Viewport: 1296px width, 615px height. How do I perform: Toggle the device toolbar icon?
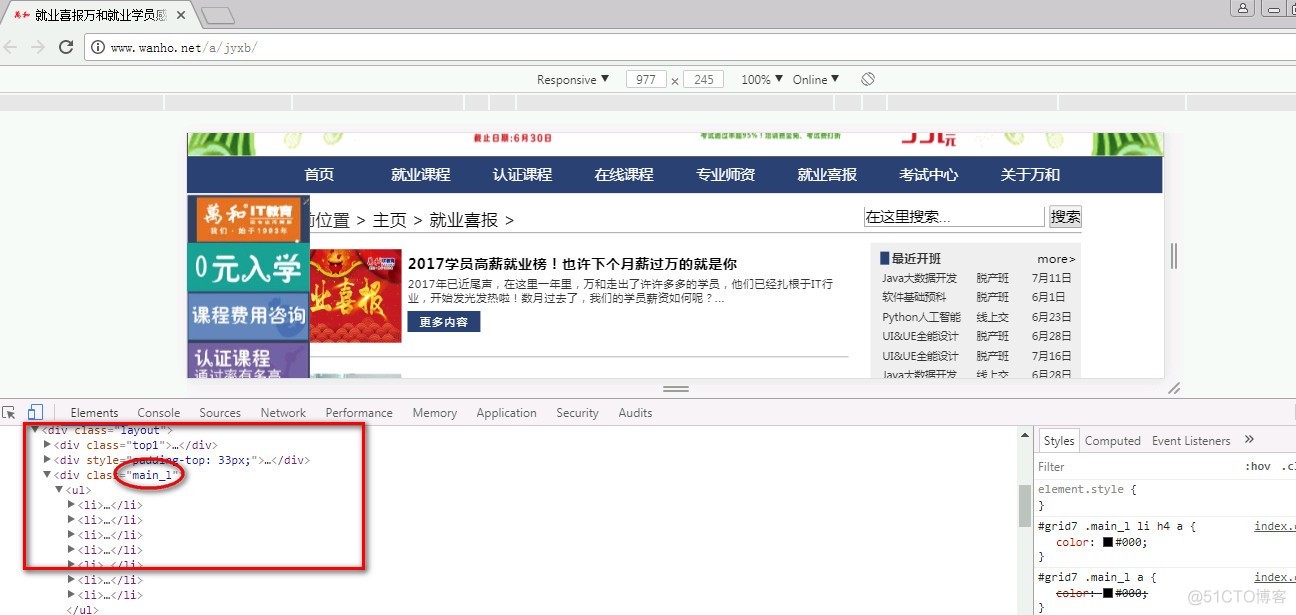click(35, 412)
